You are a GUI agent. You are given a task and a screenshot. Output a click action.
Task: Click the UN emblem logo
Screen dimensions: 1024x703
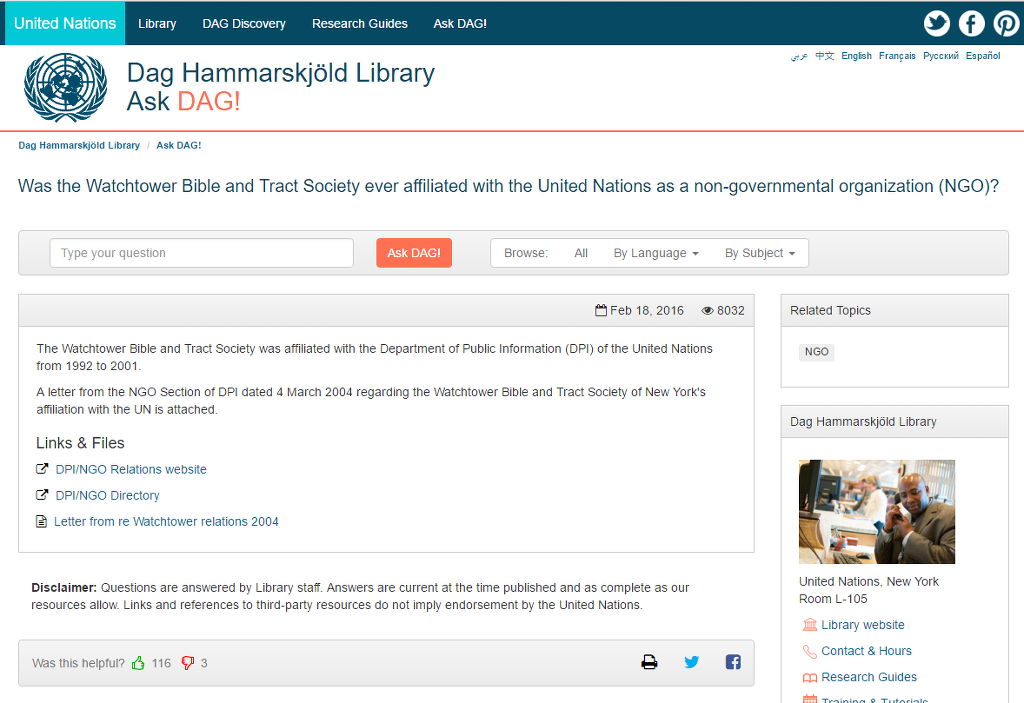coord(65,88)
